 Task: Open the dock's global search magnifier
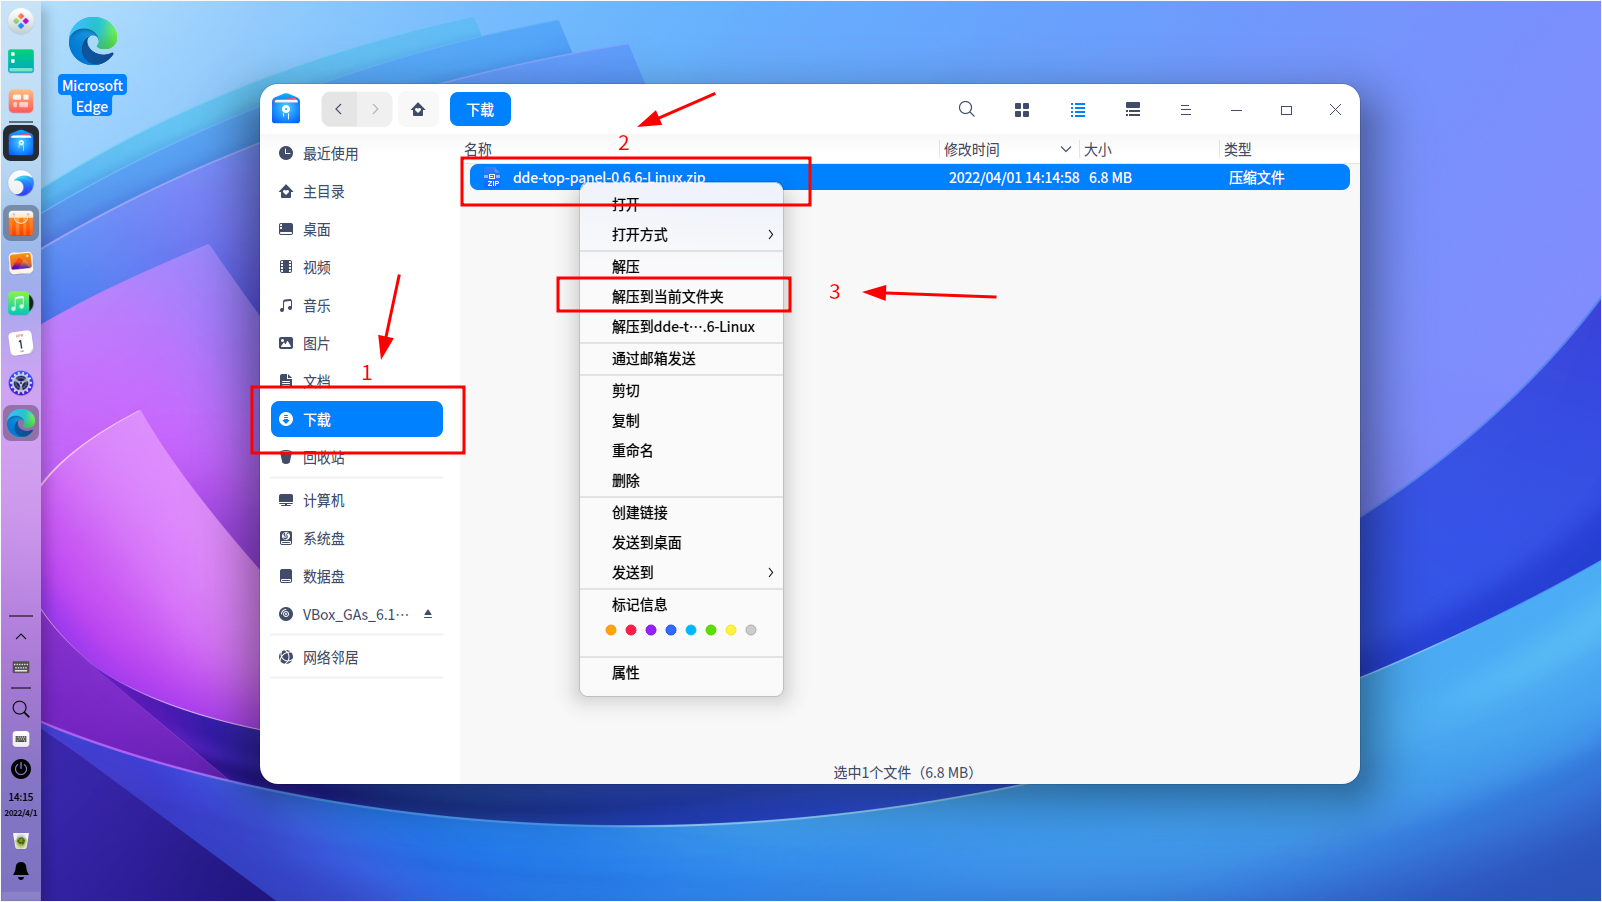[x=21, y=709]
